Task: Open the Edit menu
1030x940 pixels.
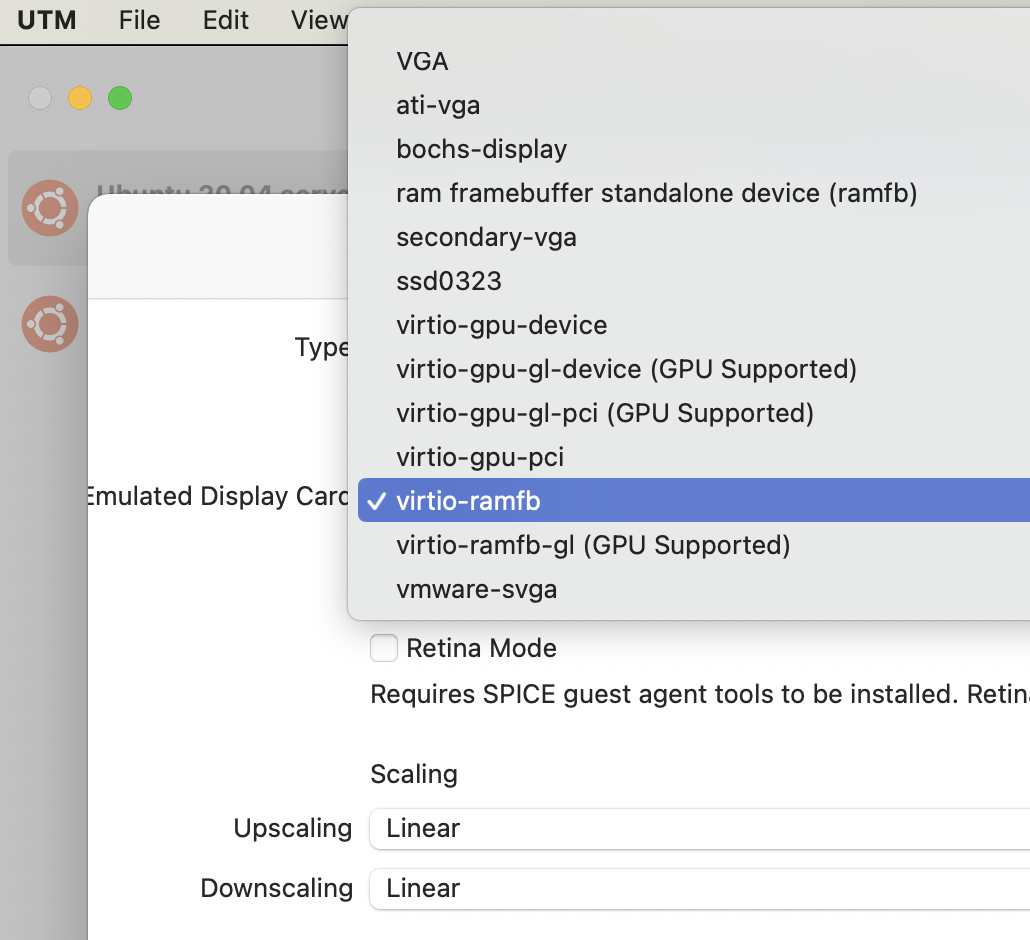Action: click(224, 20)
